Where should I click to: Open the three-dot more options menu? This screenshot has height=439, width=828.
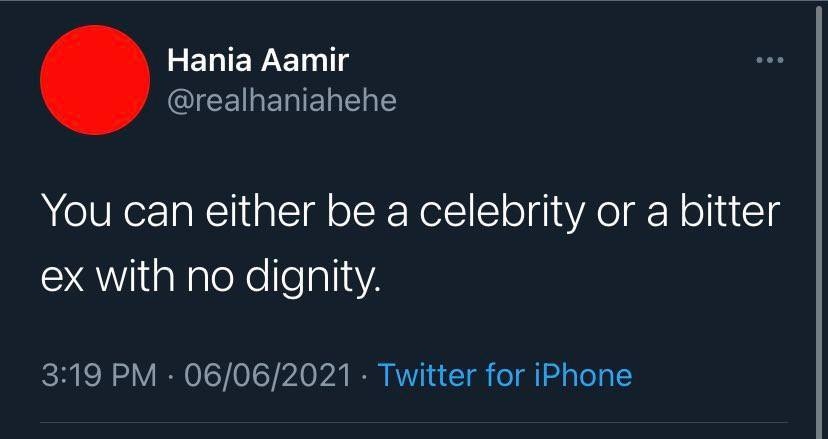[770, 60]
